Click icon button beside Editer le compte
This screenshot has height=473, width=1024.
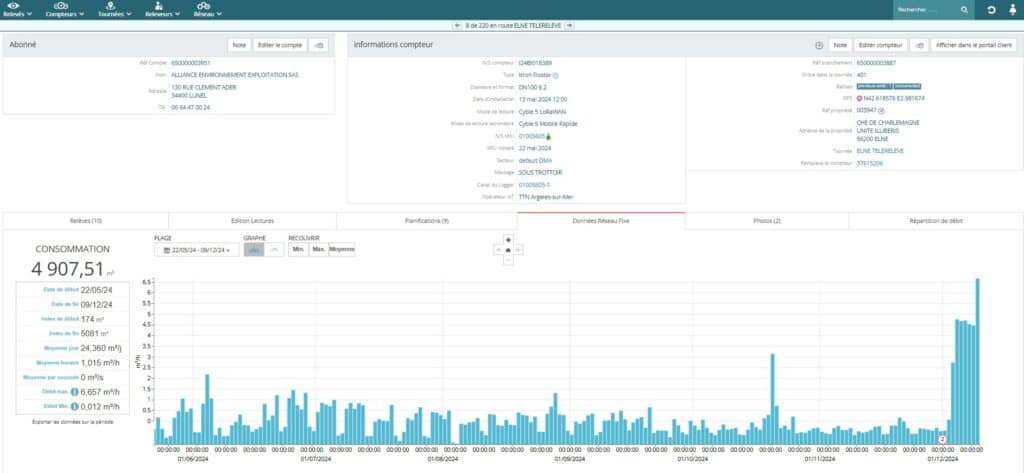coord(319,45)
